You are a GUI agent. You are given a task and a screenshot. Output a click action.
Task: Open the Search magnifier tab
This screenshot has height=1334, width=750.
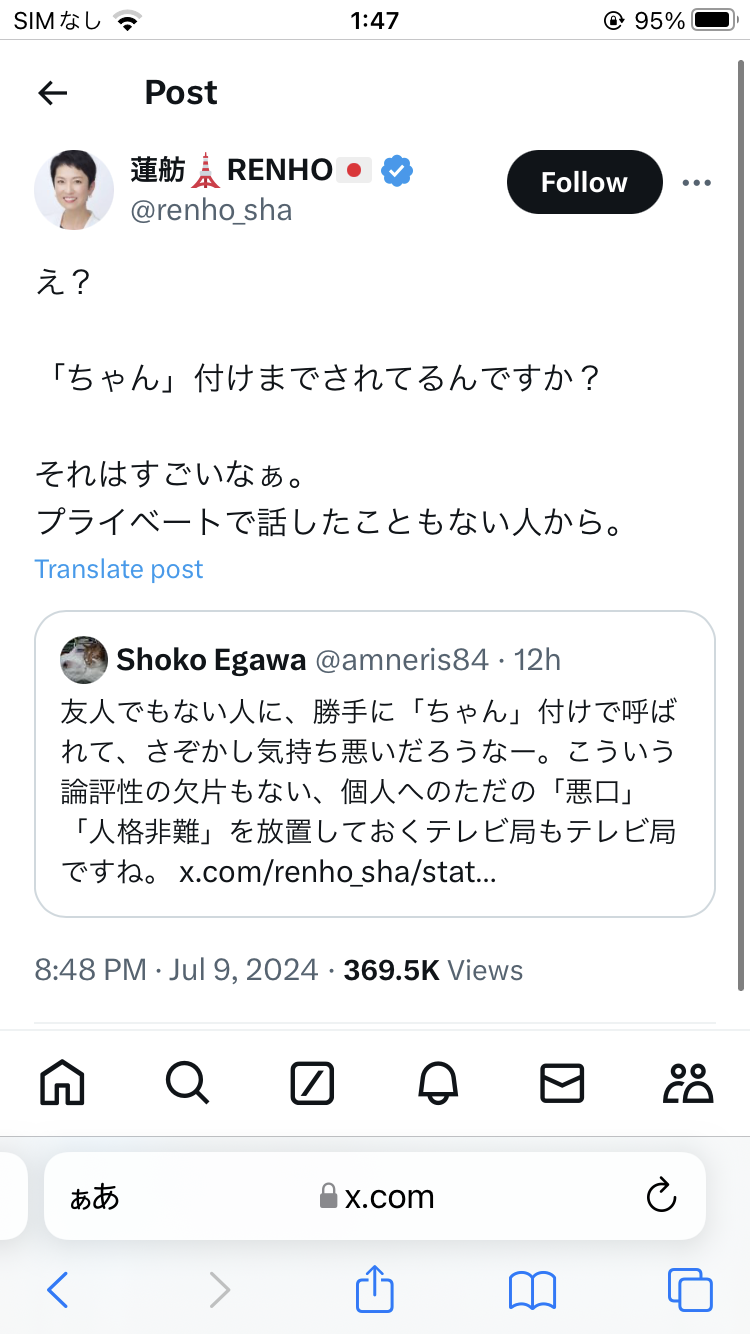(187, 1083)
